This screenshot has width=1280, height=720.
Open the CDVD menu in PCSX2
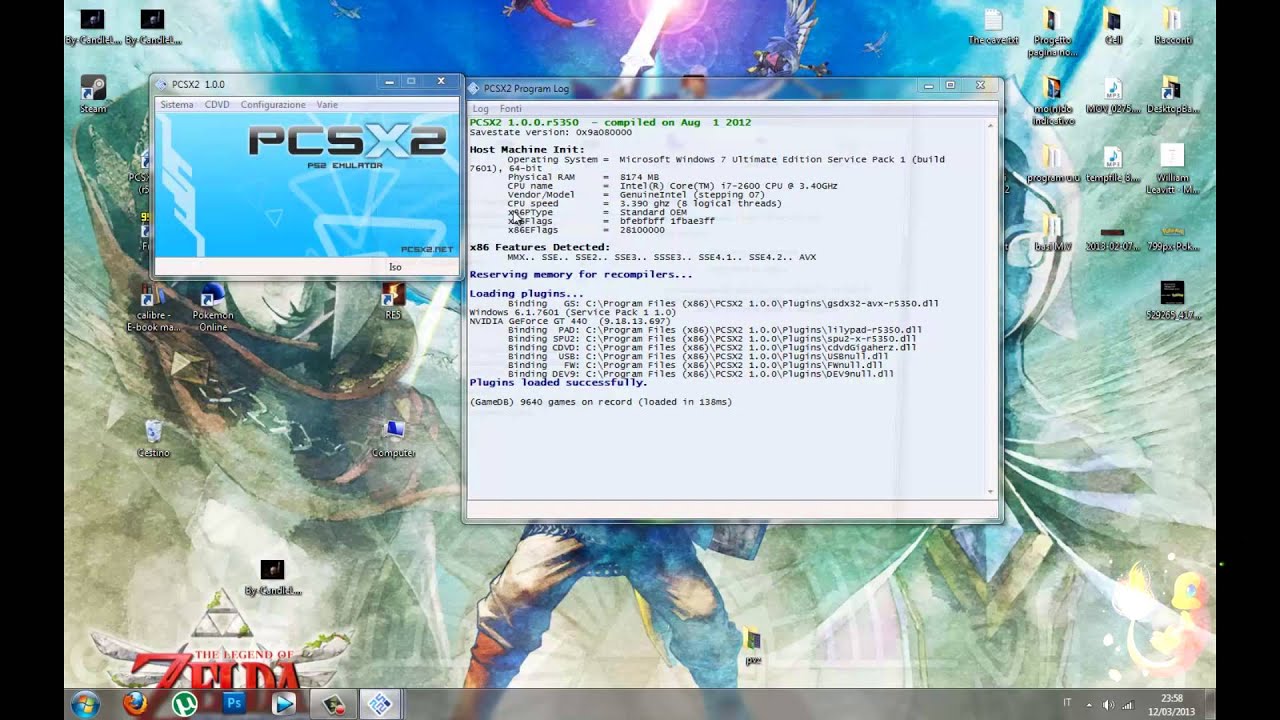217,105
